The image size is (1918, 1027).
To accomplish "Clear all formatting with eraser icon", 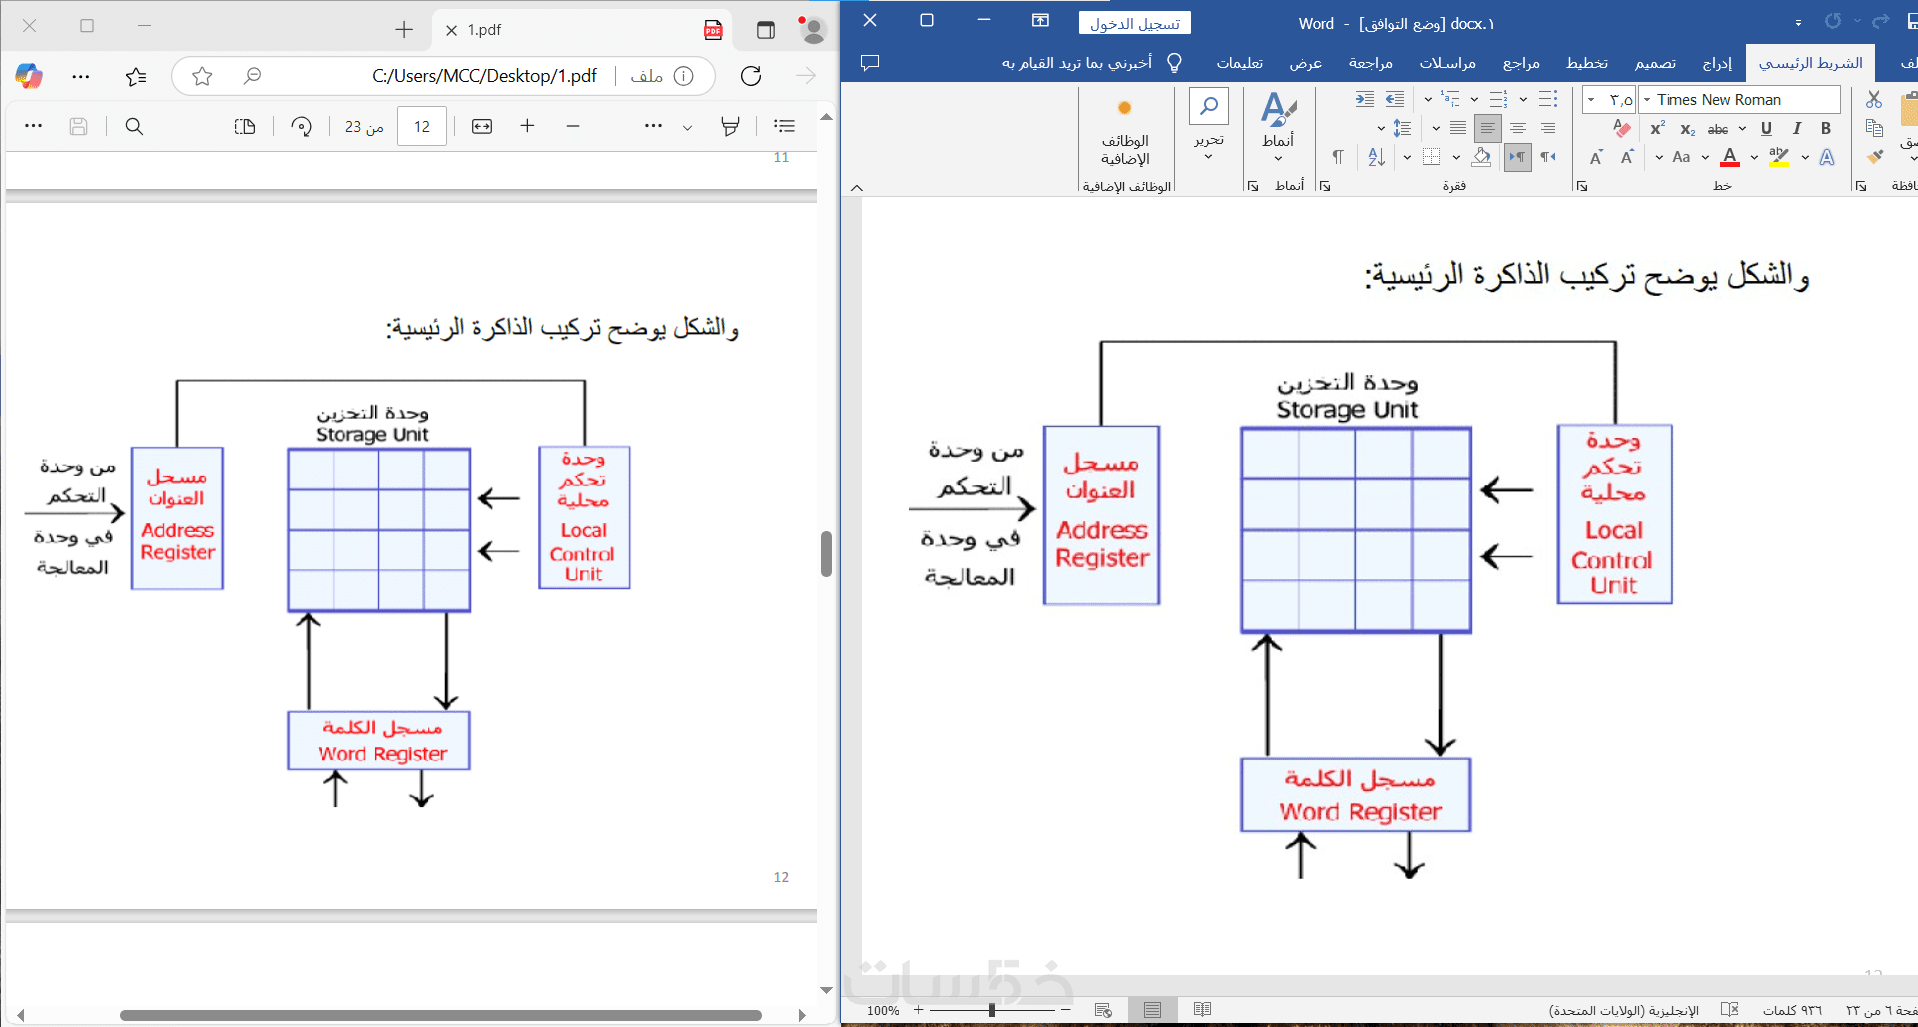I will 1622,128.
